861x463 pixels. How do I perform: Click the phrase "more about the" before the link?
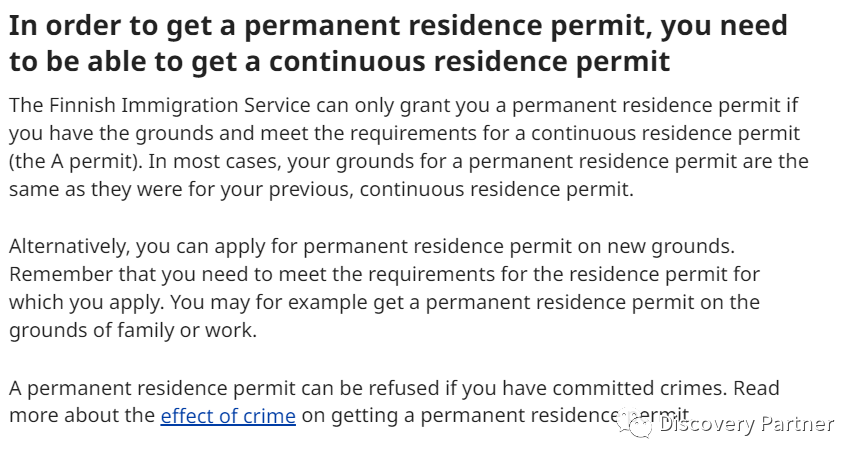point(82,416)
